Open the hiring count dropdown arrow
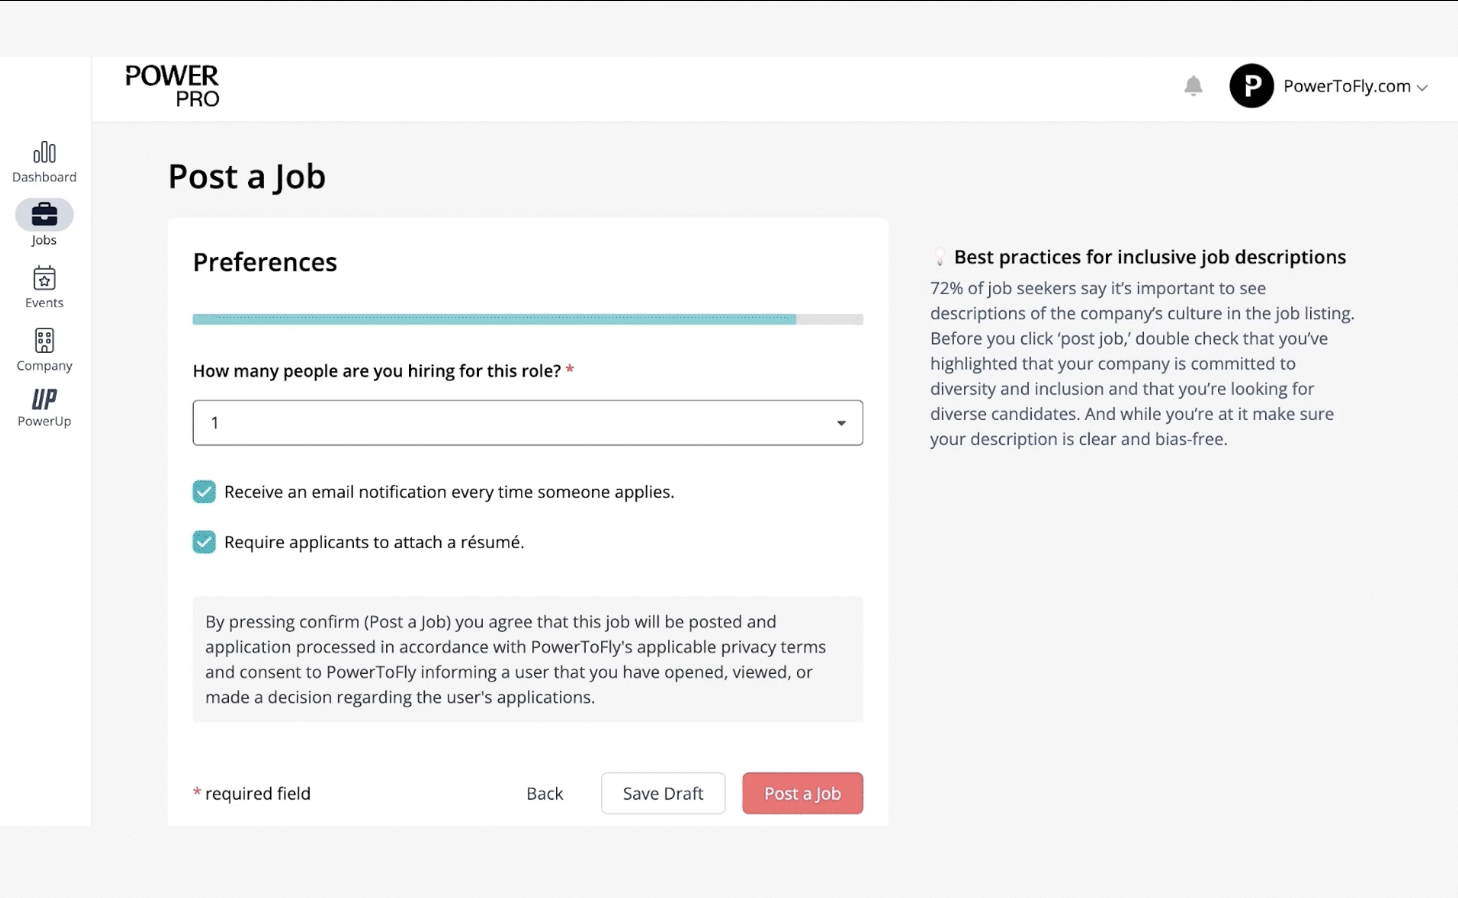The image size is (1458, 898). point(841,423)
